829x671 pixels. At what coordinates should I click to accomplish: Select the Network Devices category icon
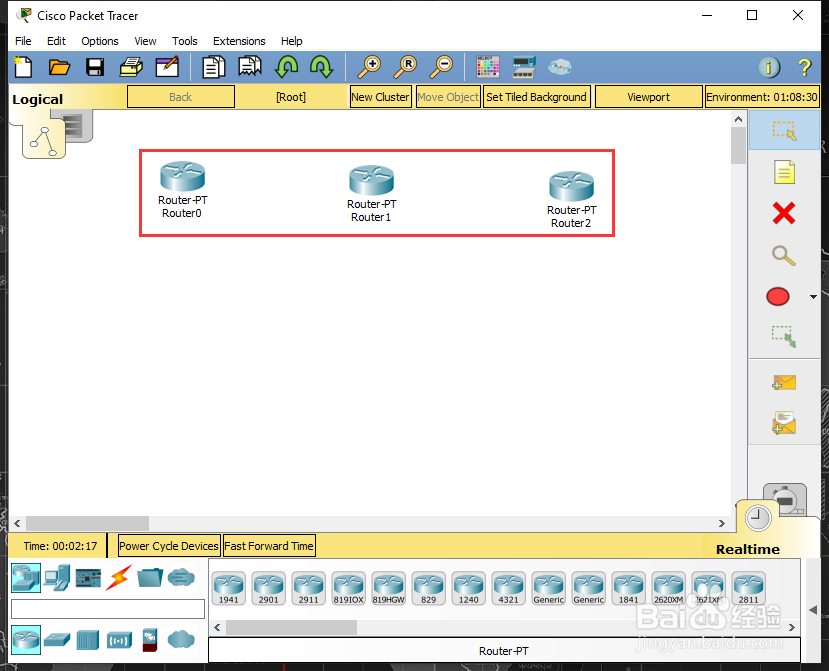[x=26, y=577]
